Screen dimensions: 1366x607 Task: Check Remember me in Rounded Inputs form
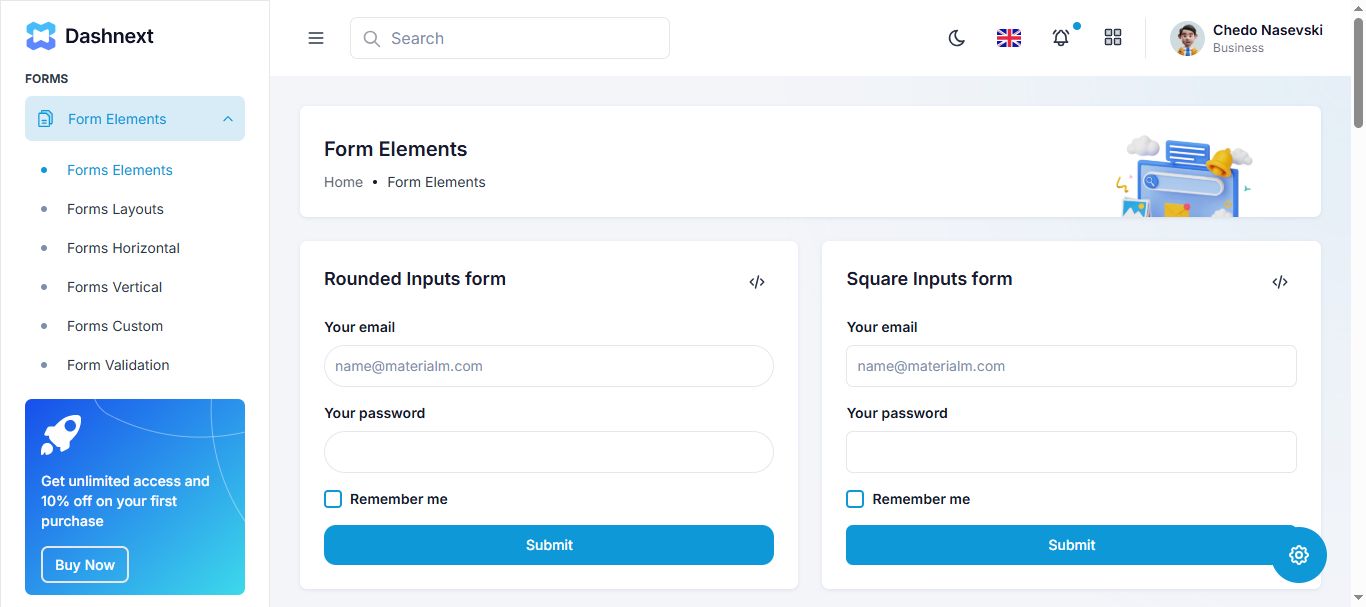tap(333, 499)
